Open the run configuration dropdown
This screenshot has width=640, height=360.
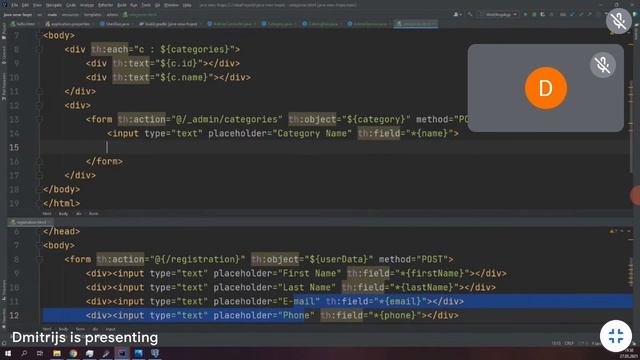499,15
